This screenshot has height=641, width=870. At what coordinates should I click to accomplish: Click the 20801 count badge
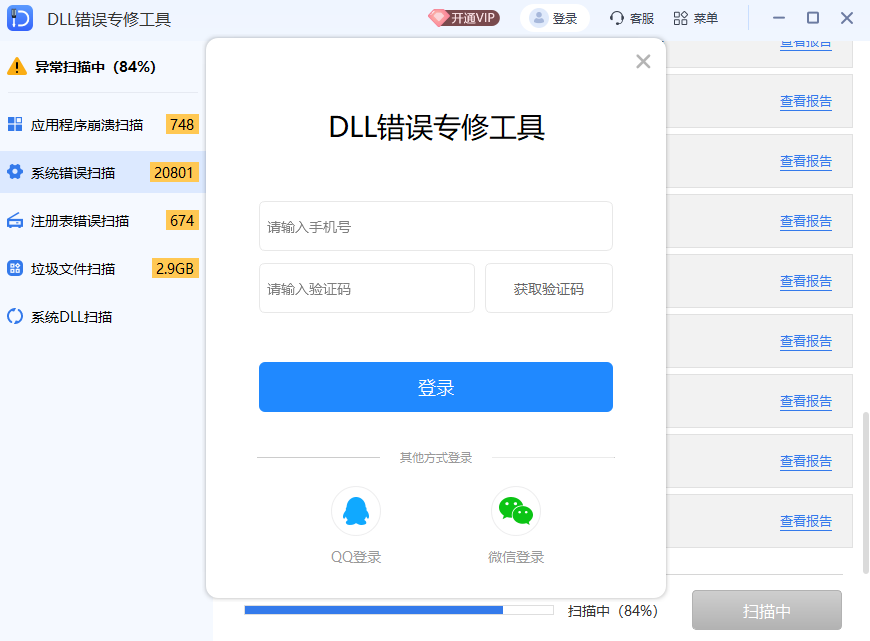coord(174,173)
